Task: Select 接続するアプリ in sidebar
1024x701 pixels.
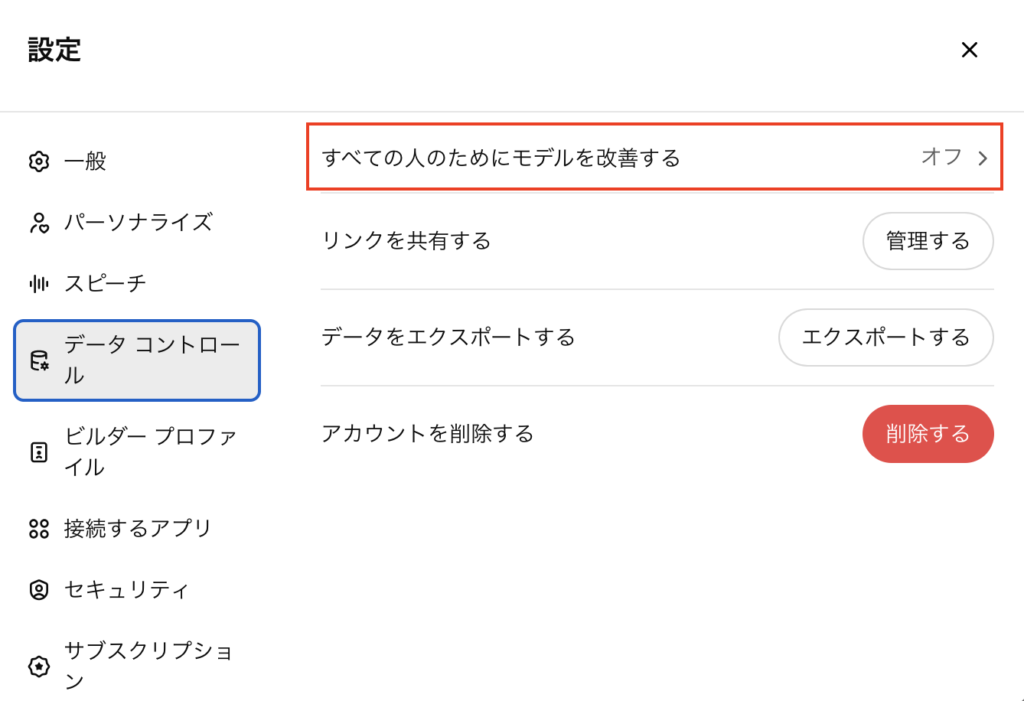Action: click(x=138, y=528)
